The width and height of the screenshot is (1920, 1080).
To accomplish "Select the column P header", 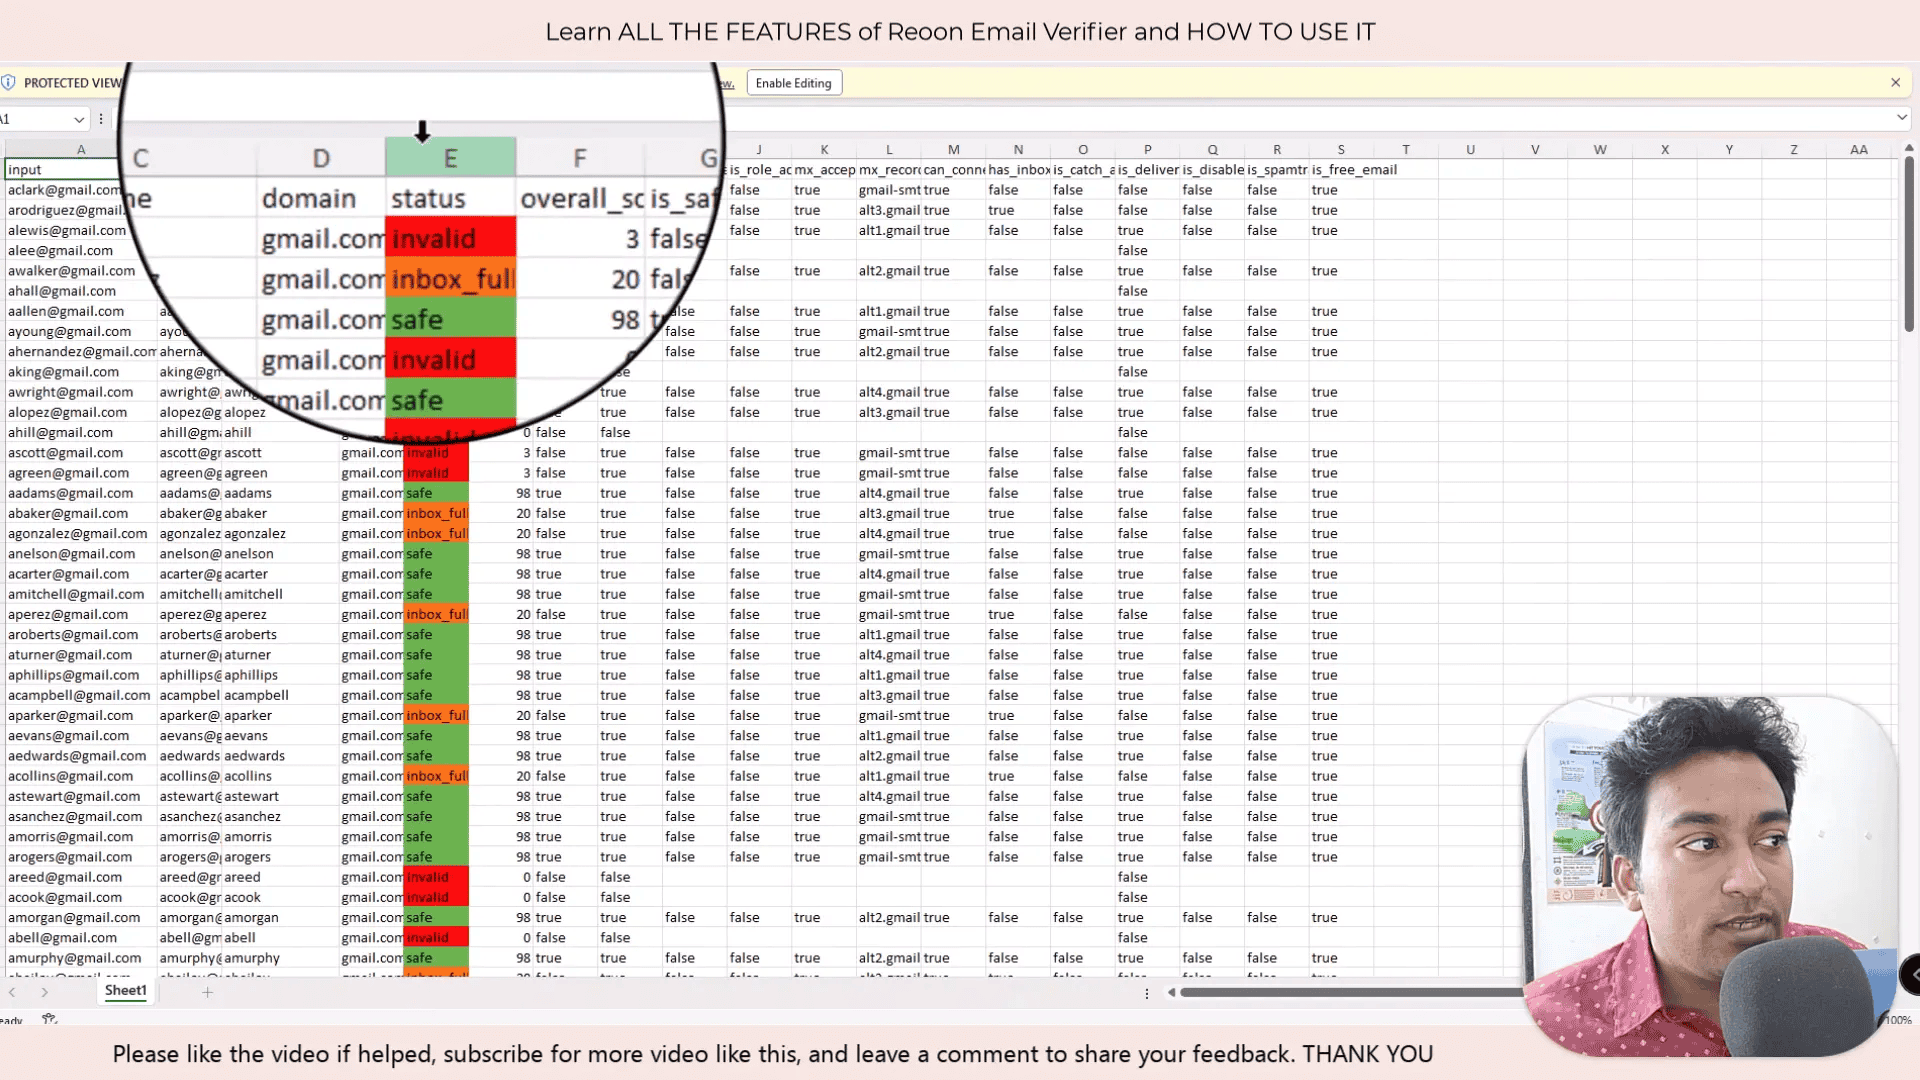I will [1148, 149].
